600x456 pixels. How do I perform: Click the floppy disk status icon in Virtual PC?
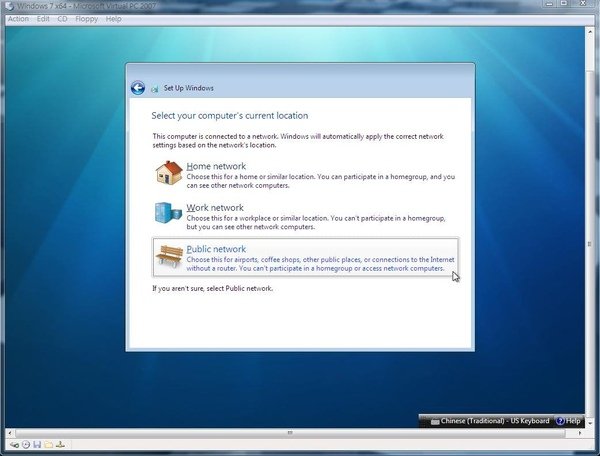click(x=37, y=445)
